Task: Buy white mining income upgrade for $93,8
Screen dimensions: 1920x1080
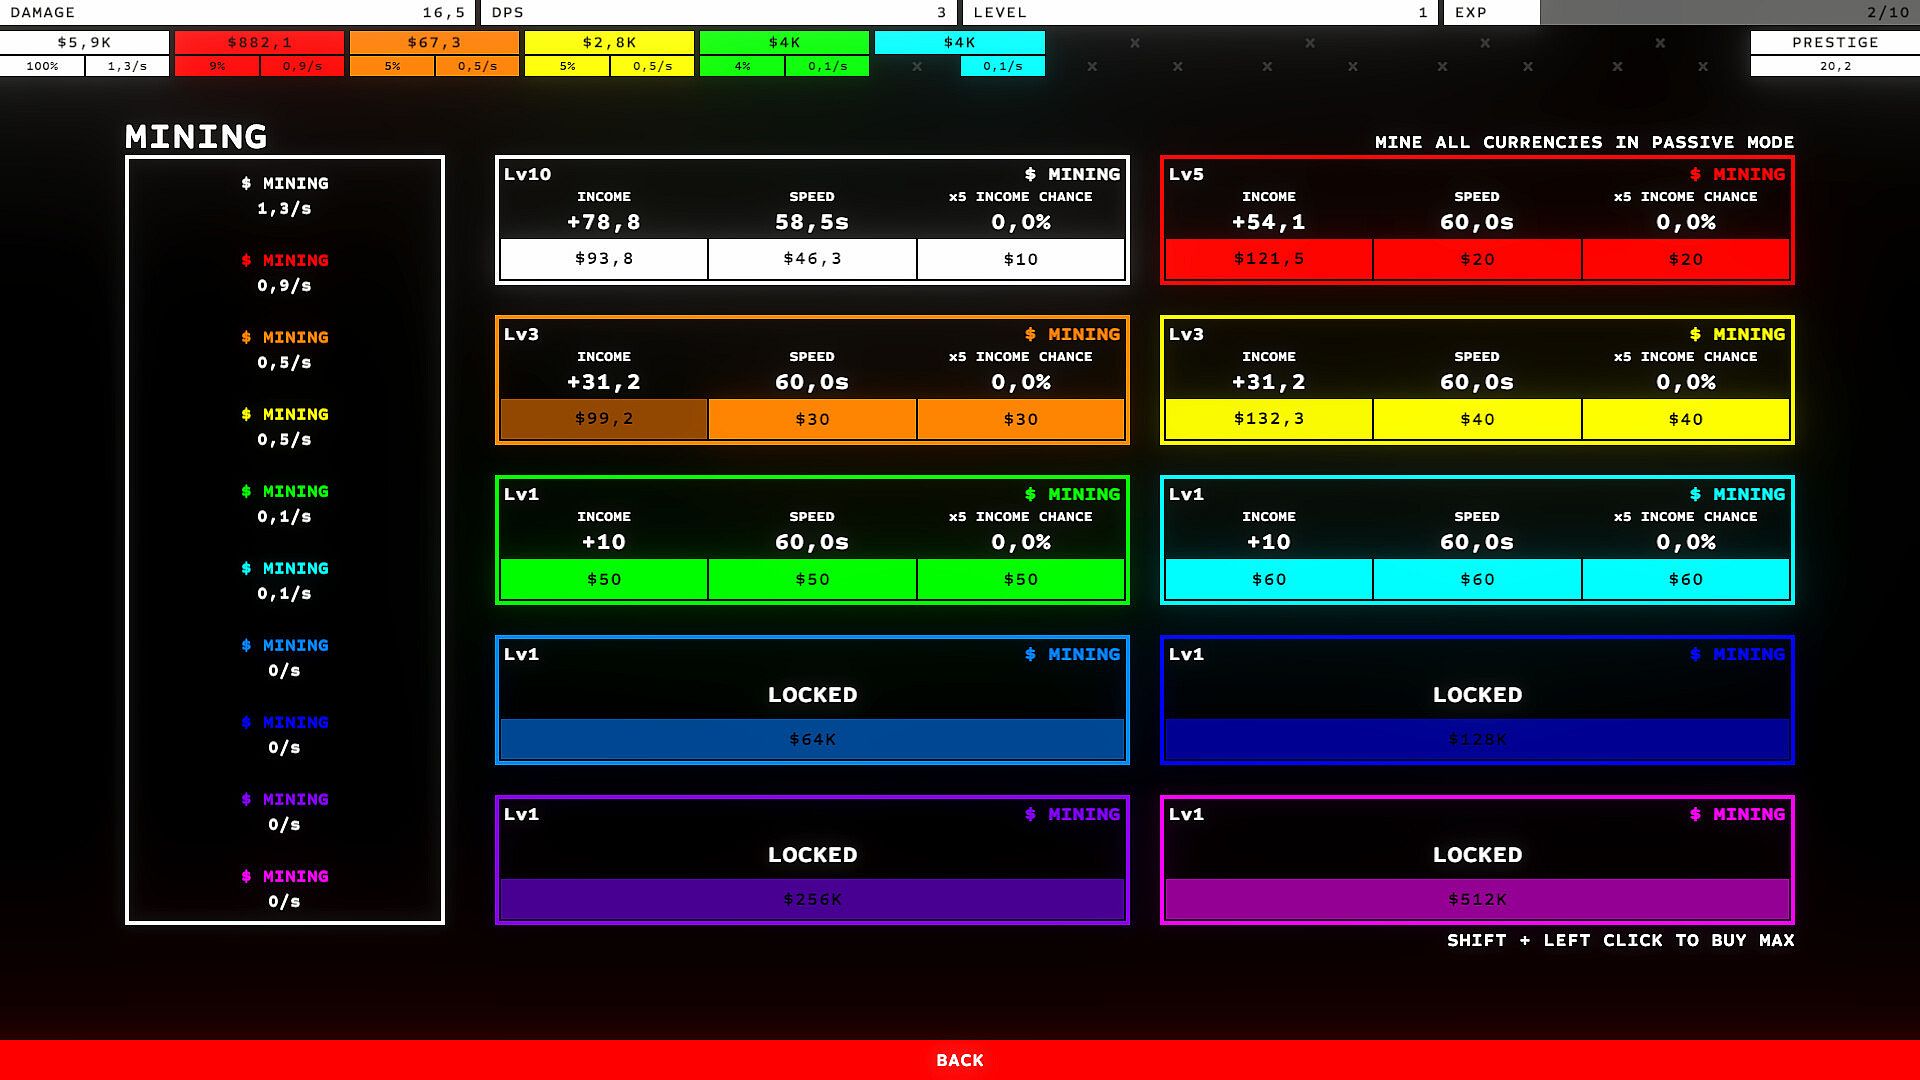Action: click(x=603, y=259)
